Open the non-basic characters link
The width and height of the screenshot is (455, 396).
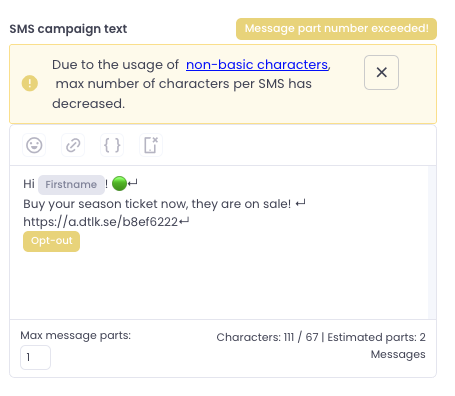[257, 64]
